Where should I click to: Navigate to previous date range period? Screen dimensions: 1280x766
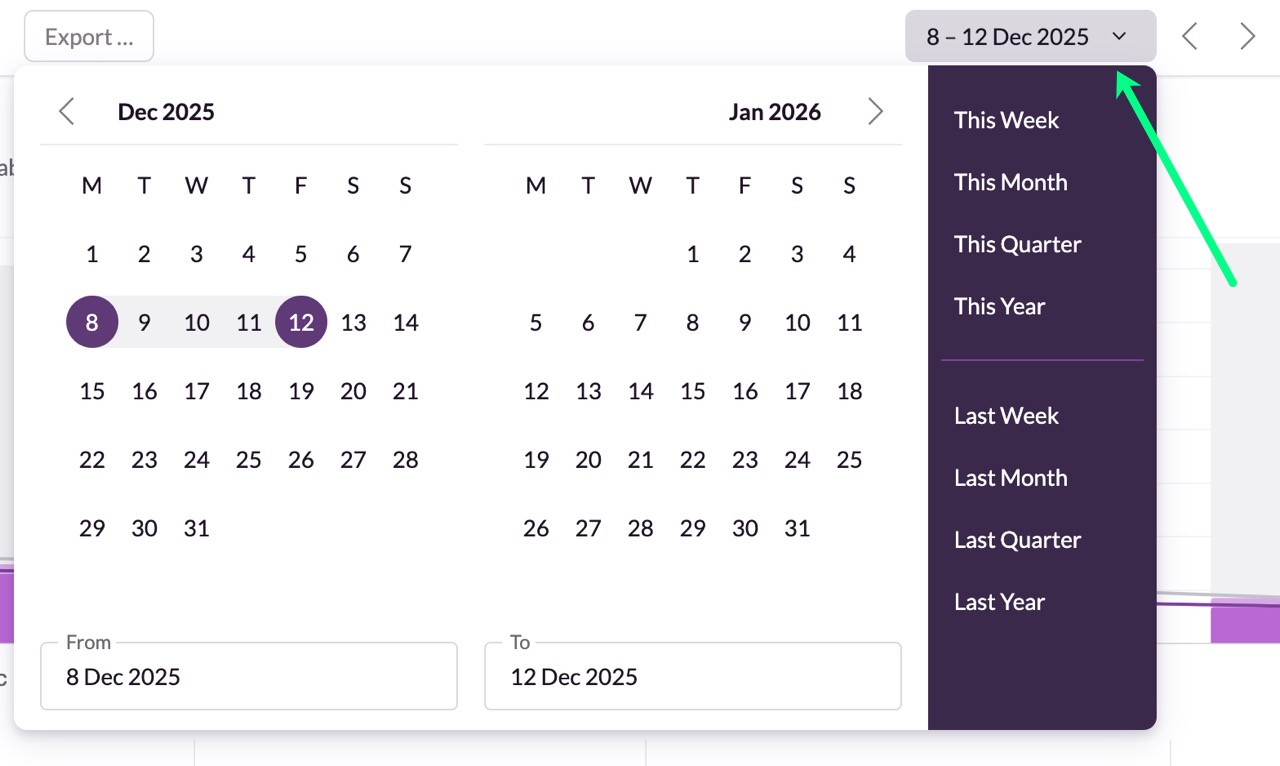point(1189,37)
